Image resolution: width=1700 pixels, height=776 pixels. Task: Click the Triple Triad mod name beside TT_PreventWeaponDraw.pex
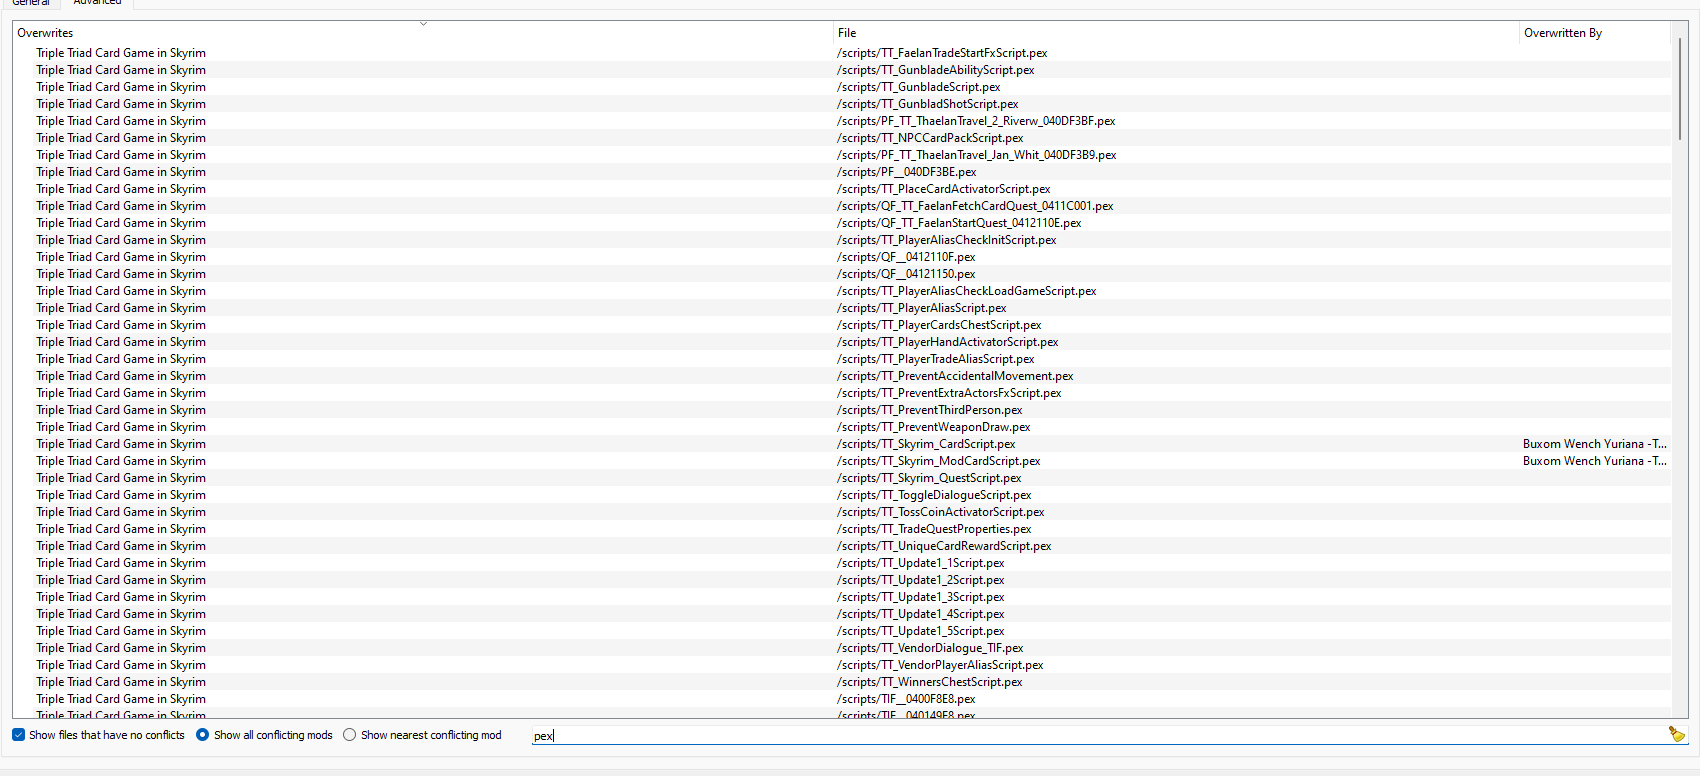click(121, 427)
